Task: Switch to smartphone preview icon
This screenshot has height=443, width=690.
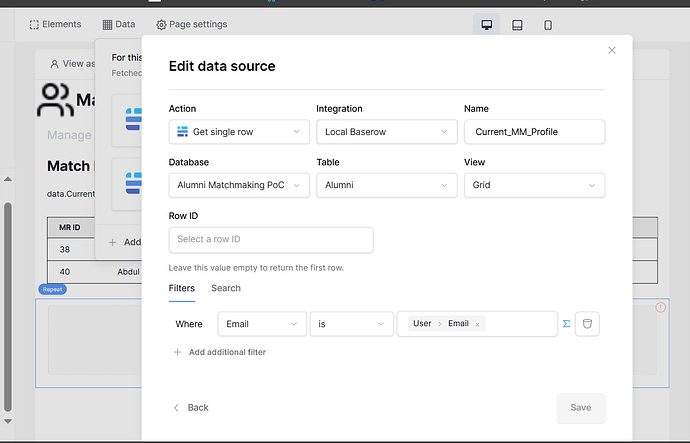Action: tap(548, 25)
